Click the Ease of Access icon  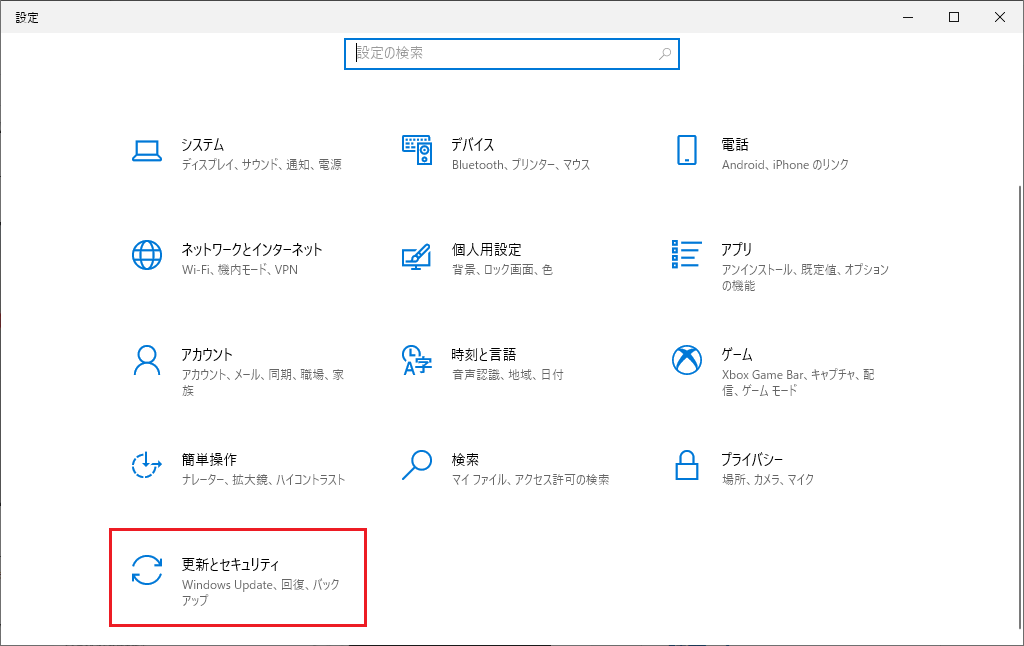click(147, 465)
